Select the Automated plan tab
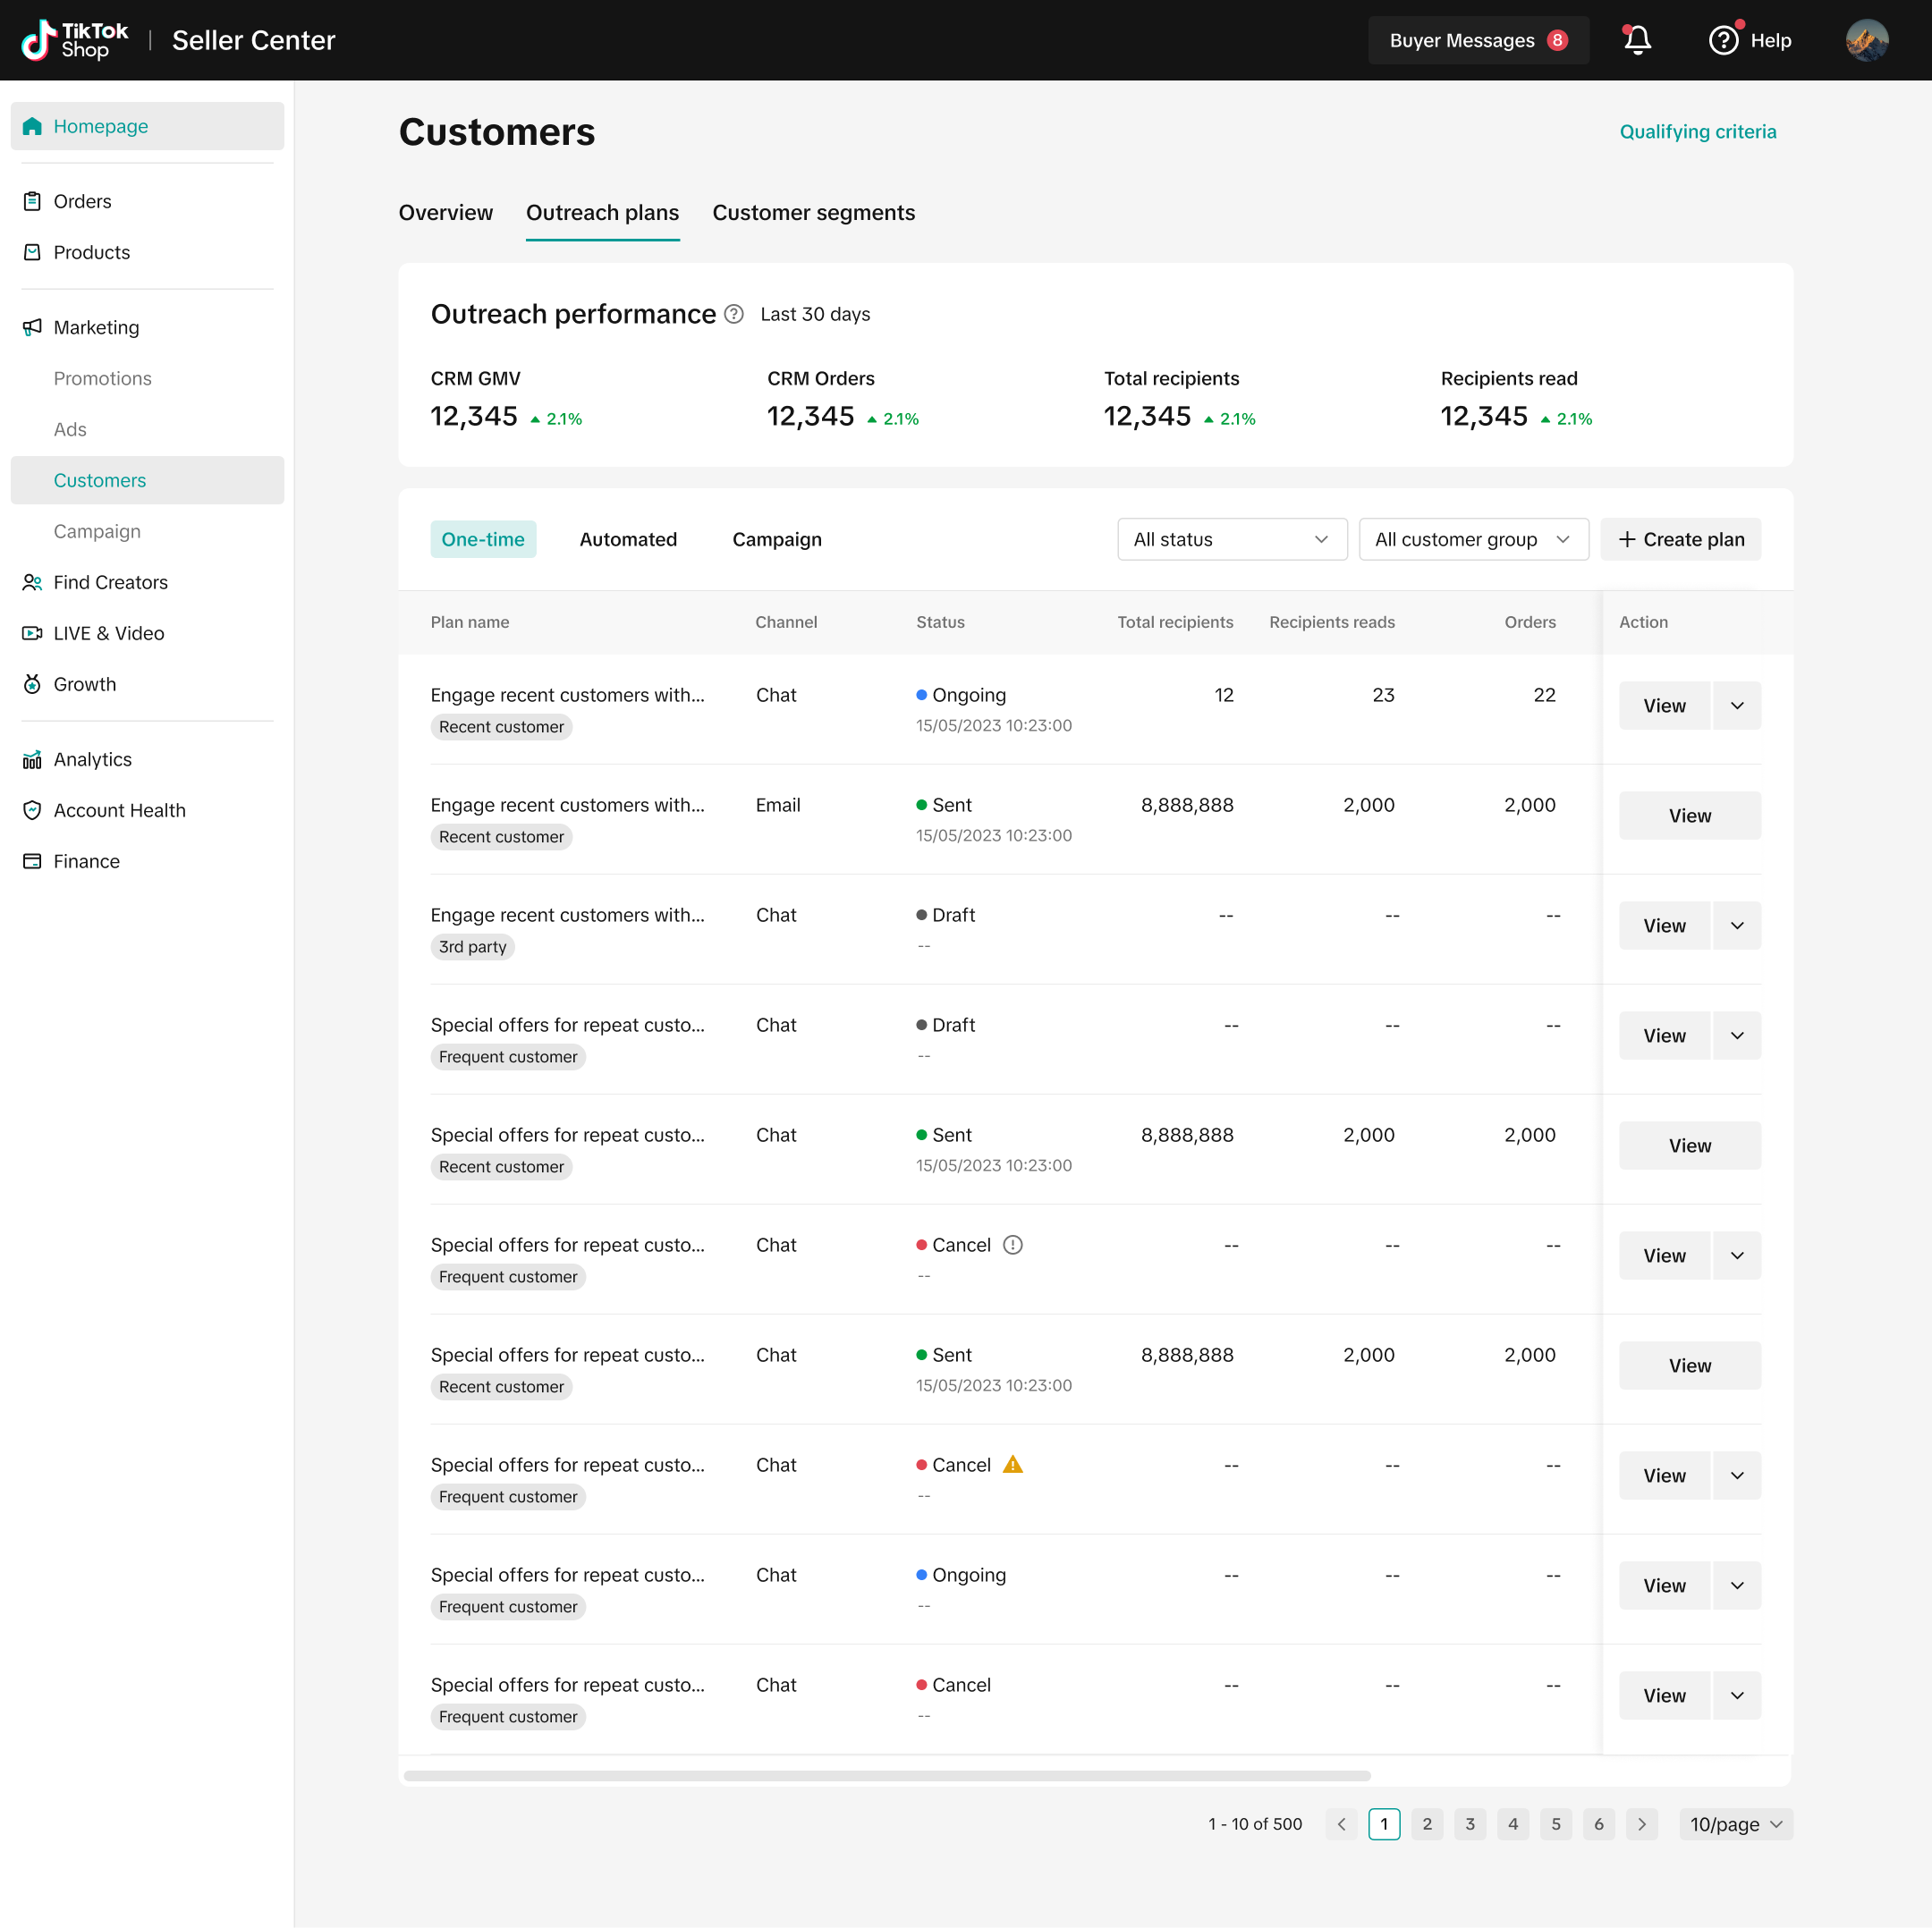1932x1928 pixels. pos(628,539)
